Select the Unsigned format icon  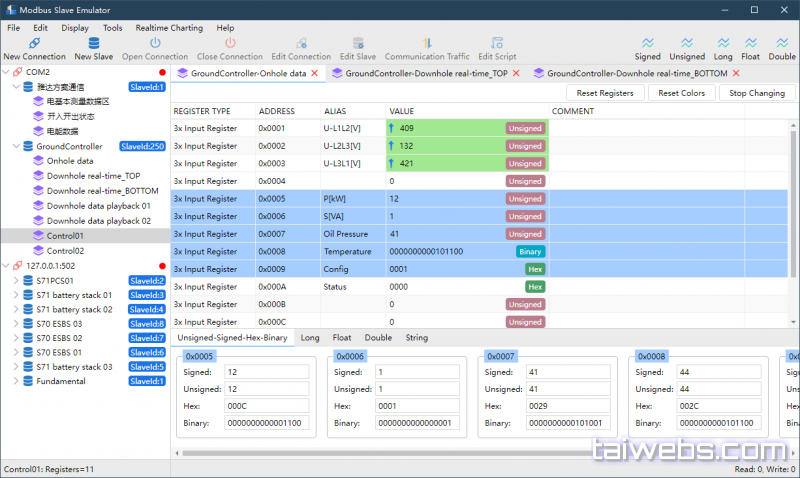click(x=687, y=44)
